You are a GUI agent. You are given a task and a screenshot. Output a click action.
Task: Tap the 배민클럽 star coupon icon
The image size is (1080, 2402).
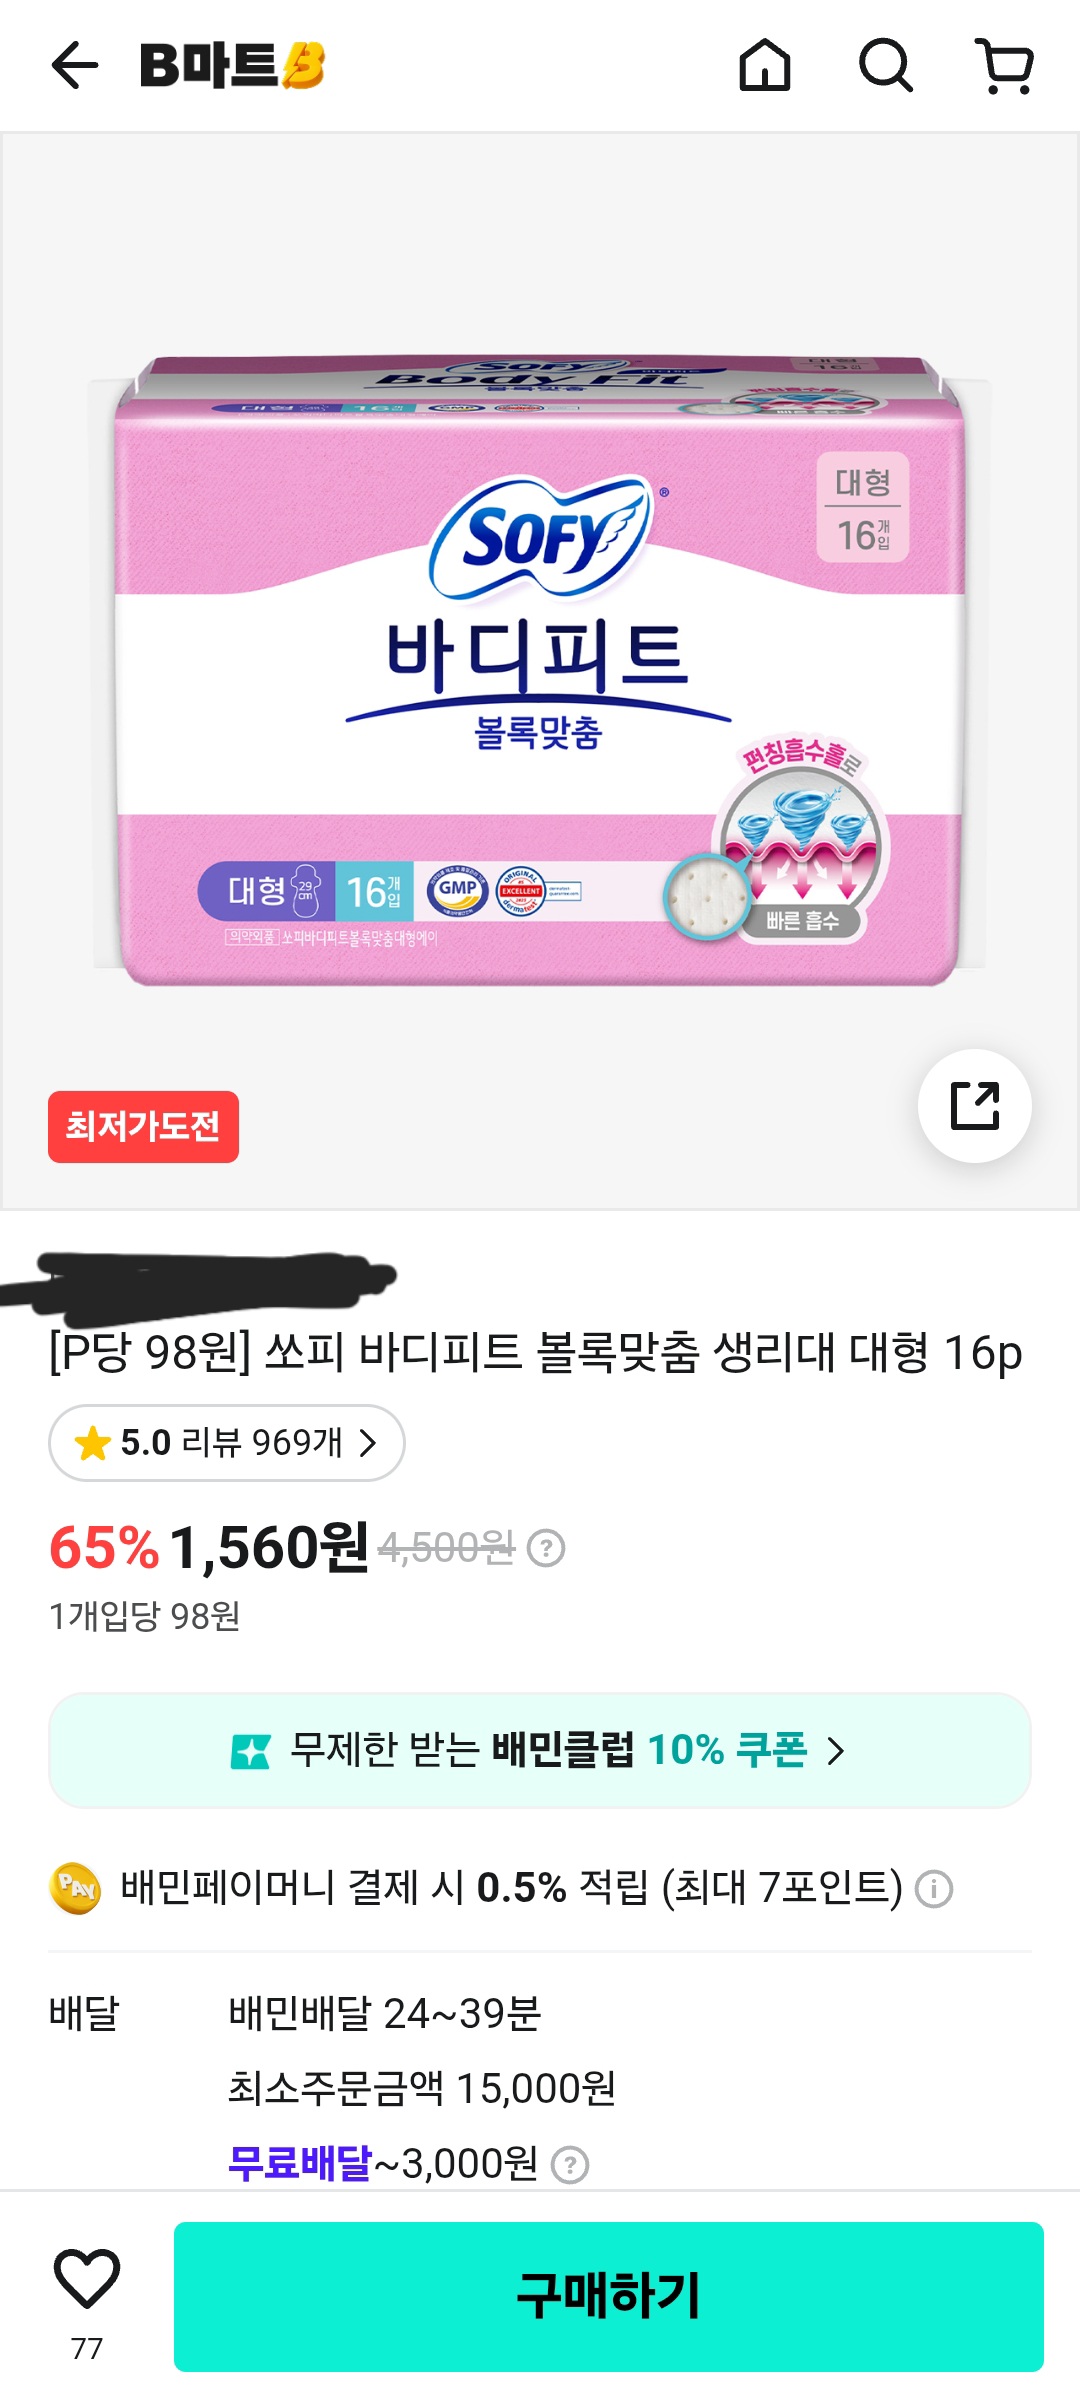[250, 1751]
